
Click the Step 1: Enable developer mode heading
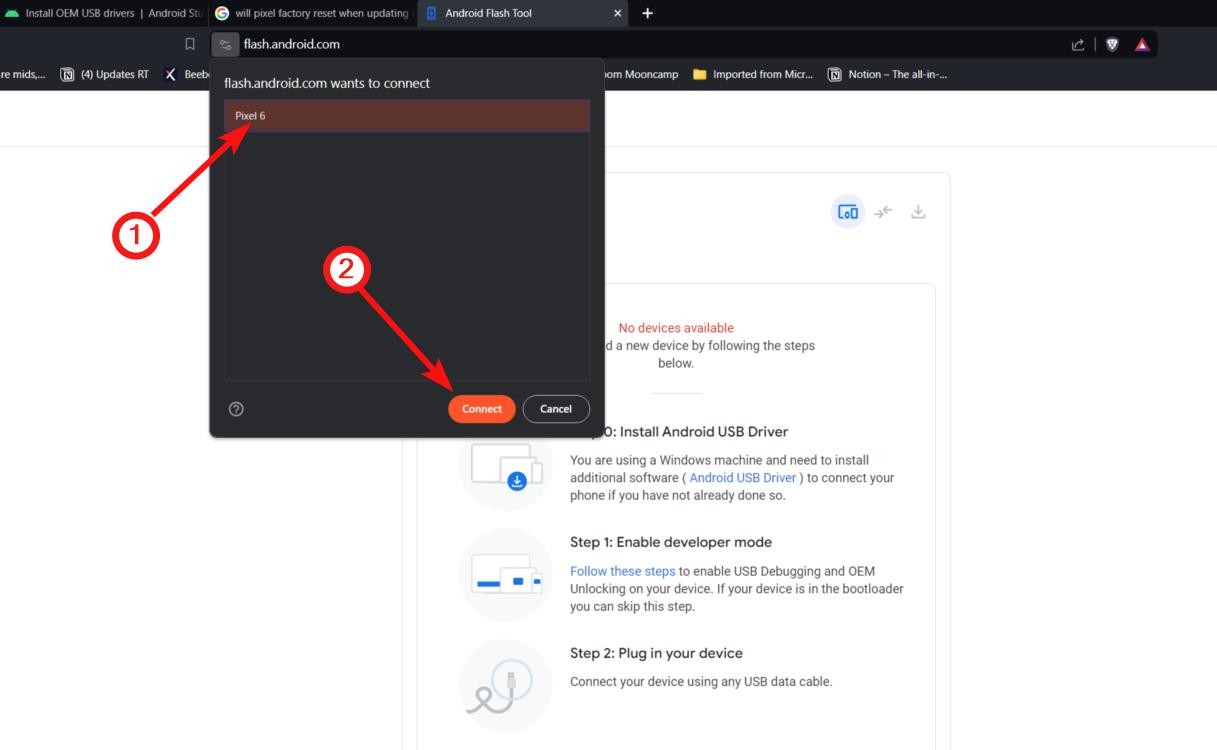pyautogui.click(x=671, y=542)
